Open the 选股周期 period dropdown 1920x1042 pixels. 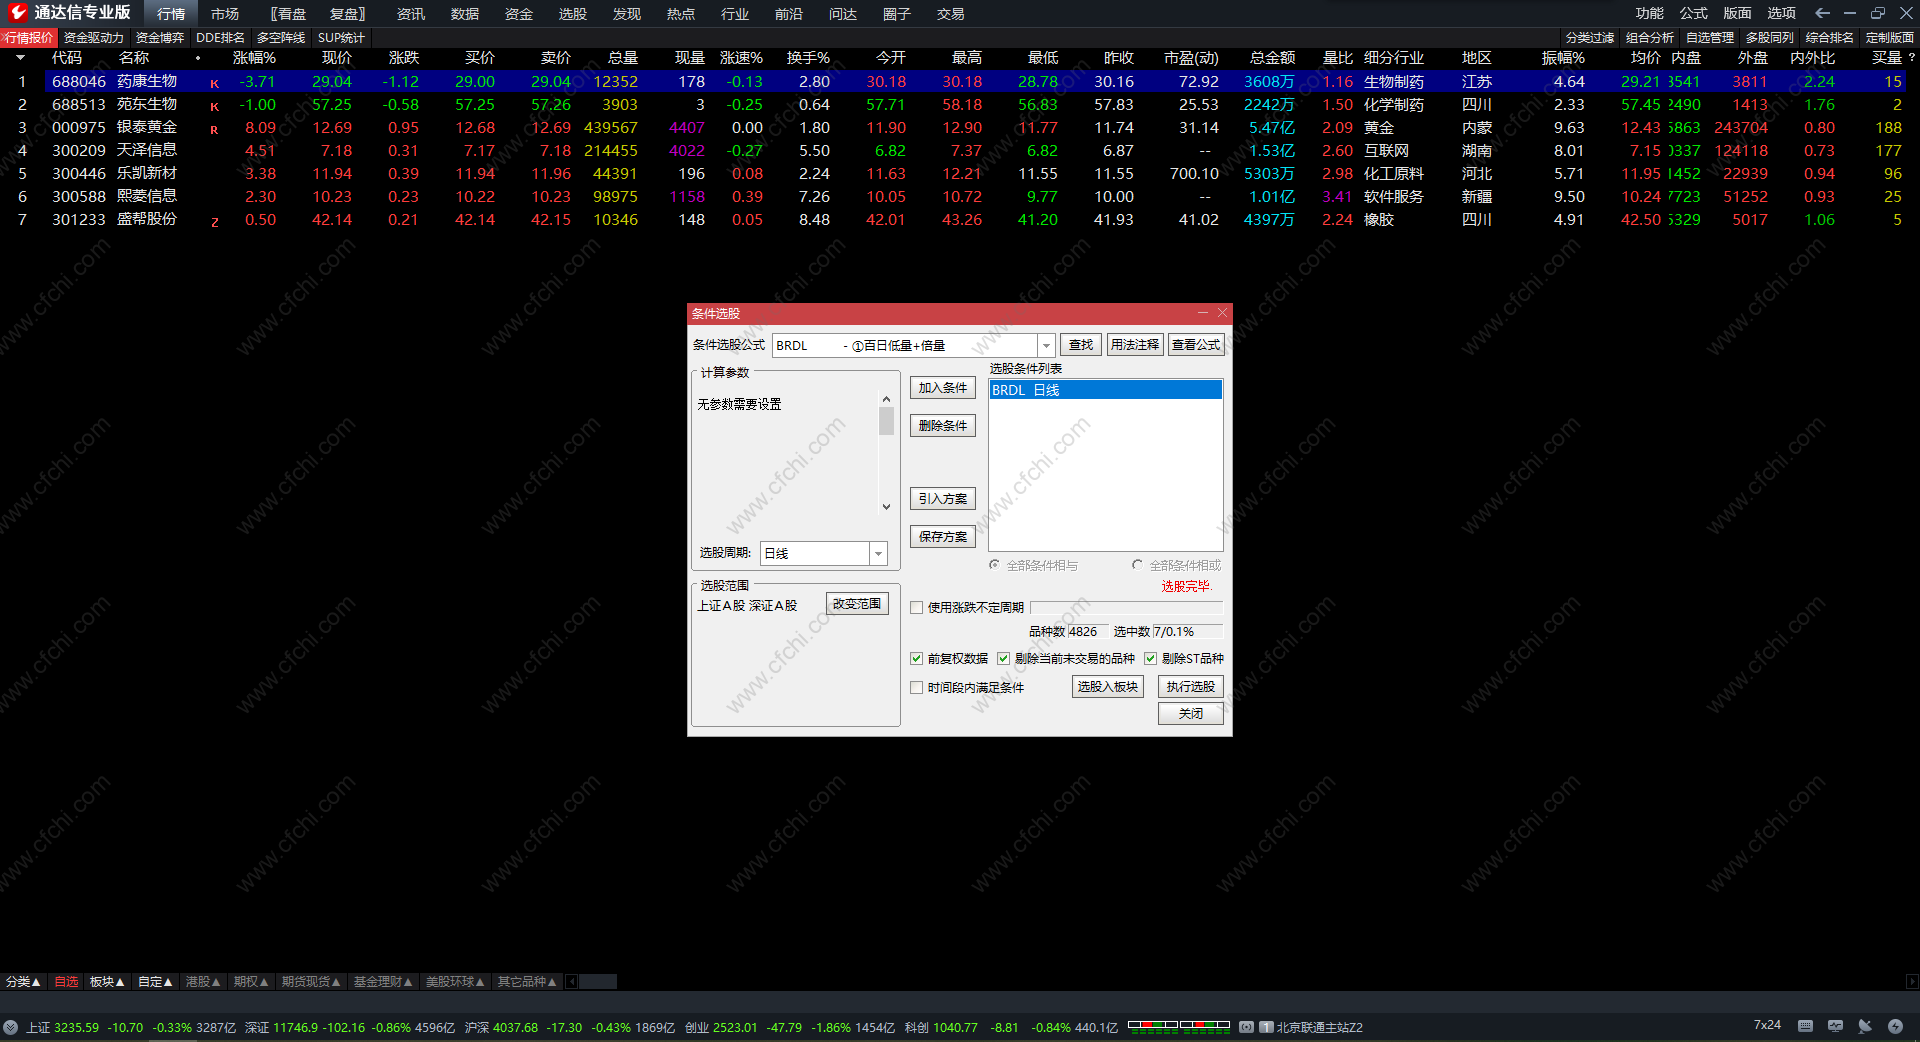878,553
